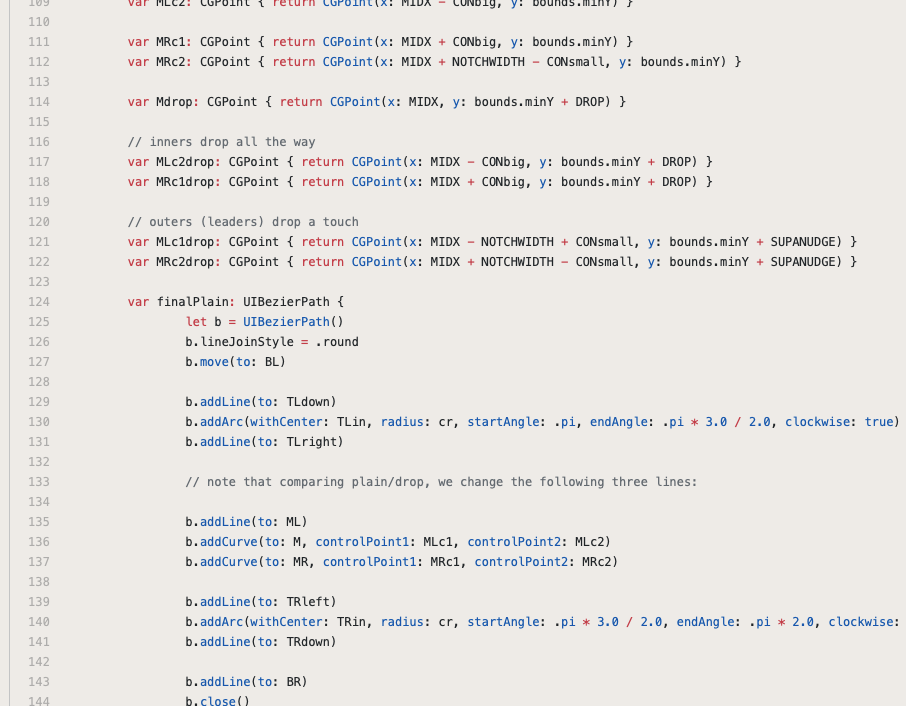Viewport: 906px width, 706px height.
Task: Select line number 117 in the gutter
Action: pos(39,162)
